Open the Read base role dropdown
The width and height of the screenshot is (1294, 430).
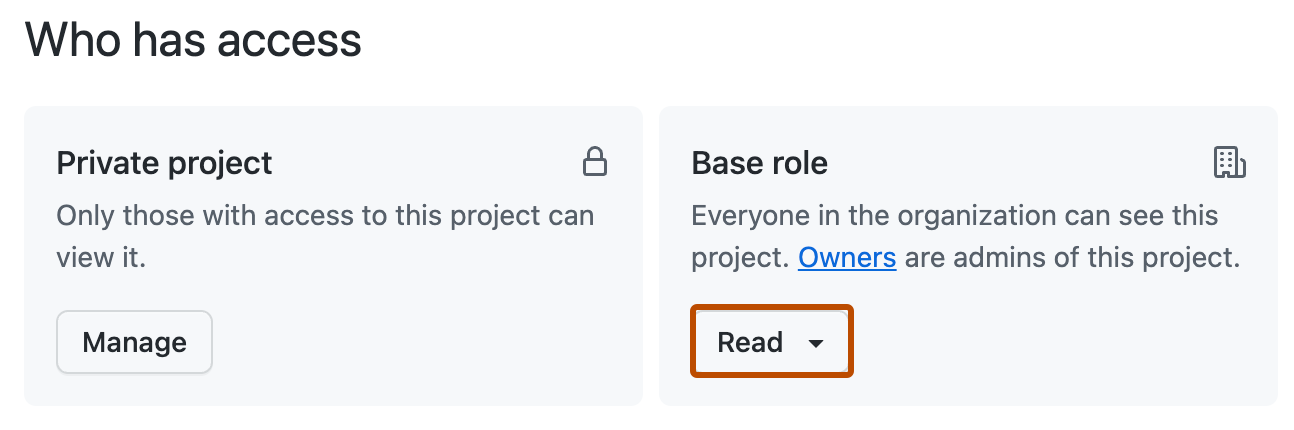[x=771, y=342]
